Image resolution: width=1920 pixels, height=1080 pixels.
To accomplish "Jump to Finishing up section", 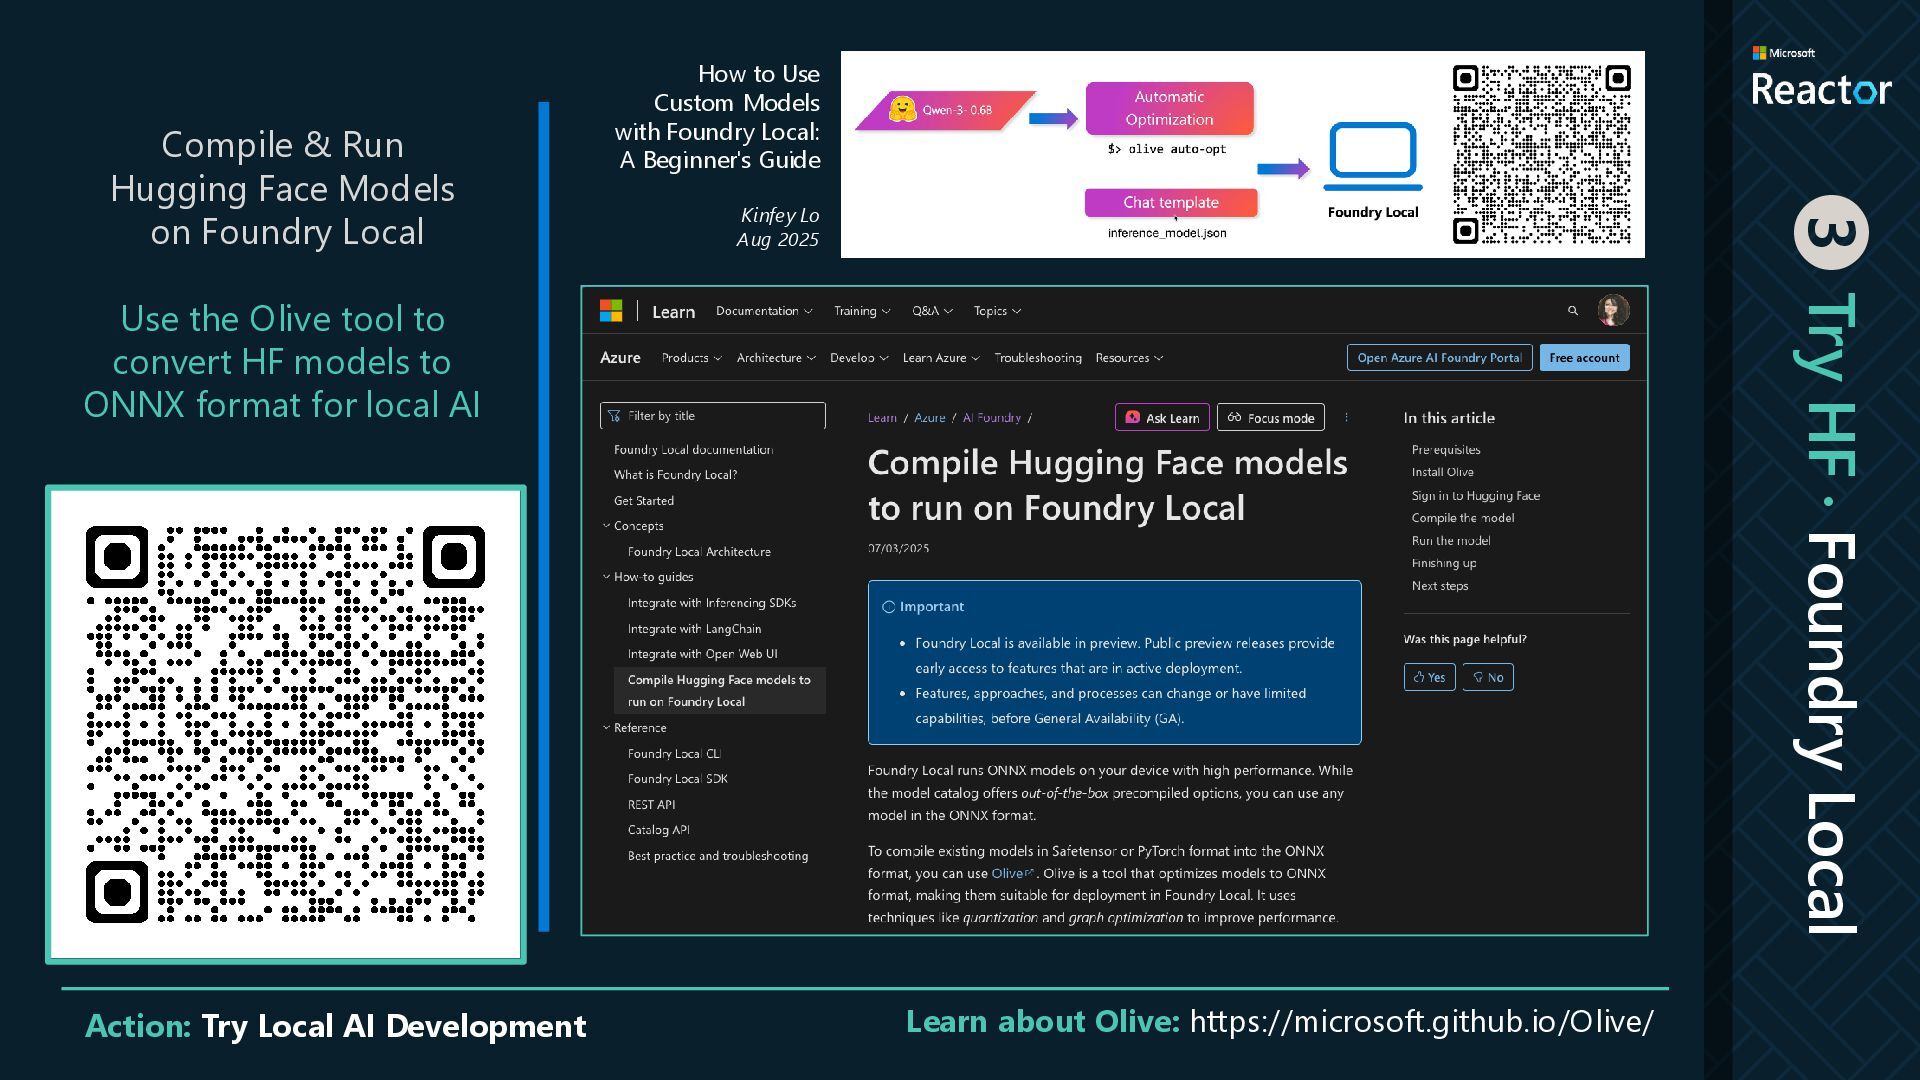I will click(1443, 563).
